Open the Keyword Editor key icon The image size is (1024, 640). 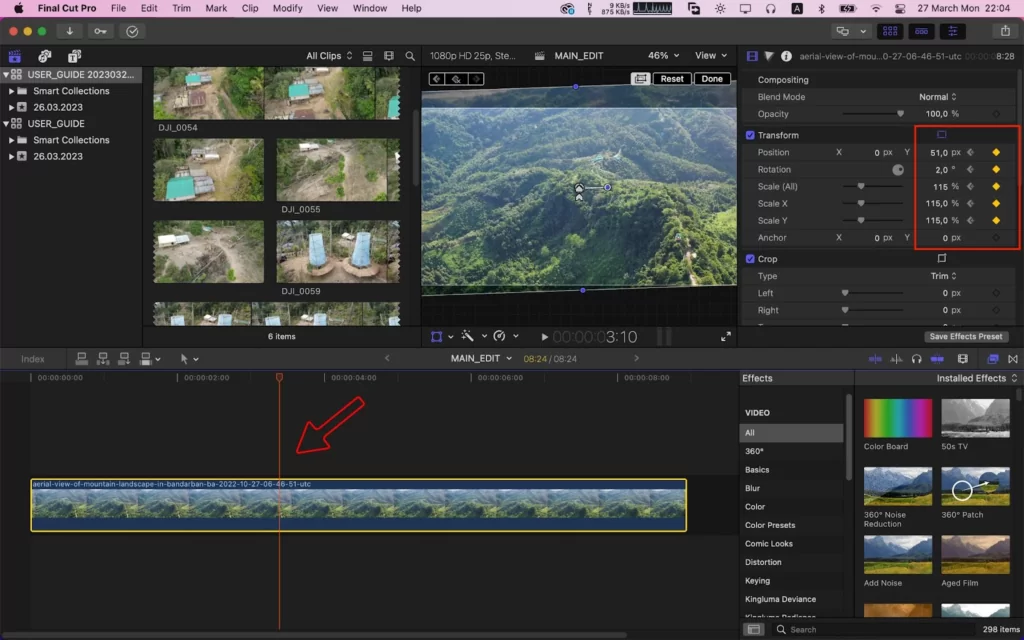coord(100,31)
